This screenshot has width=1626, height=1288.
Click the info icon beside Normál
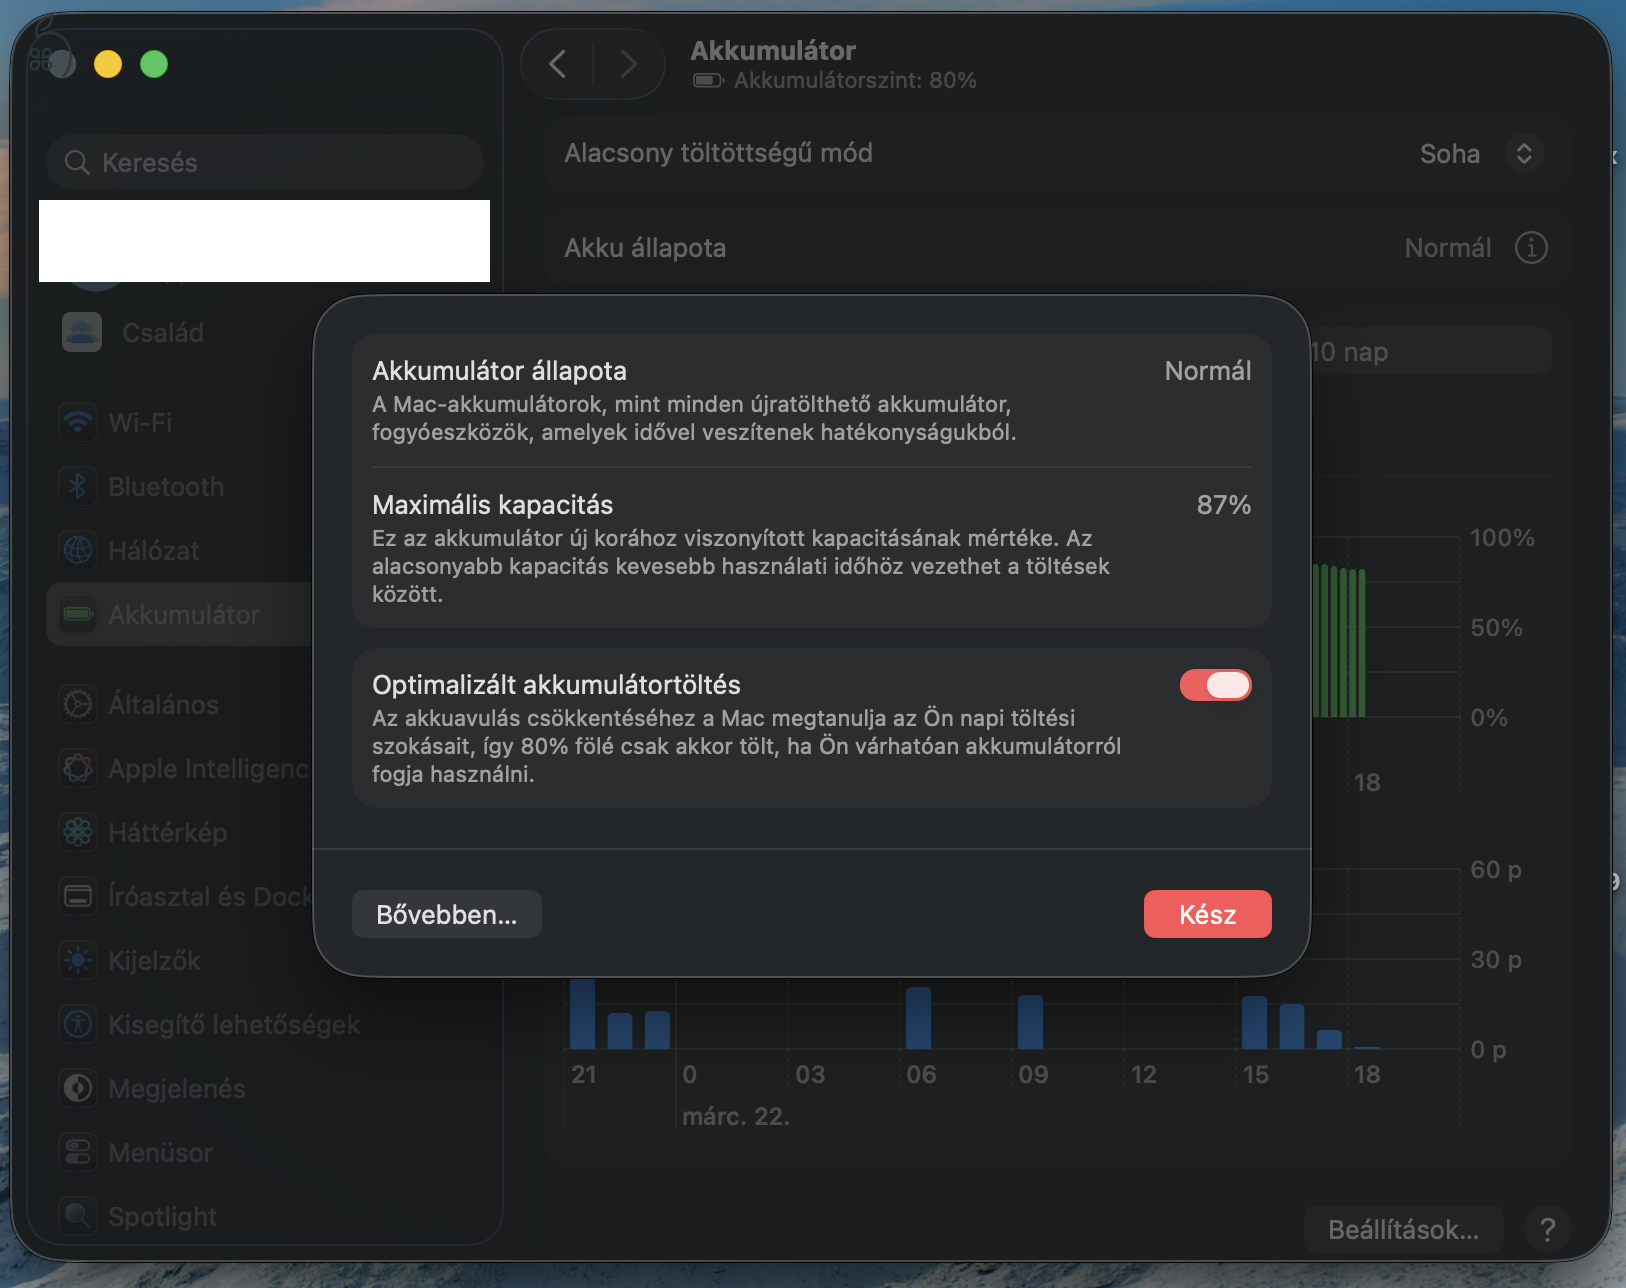tap(1530, 248)
